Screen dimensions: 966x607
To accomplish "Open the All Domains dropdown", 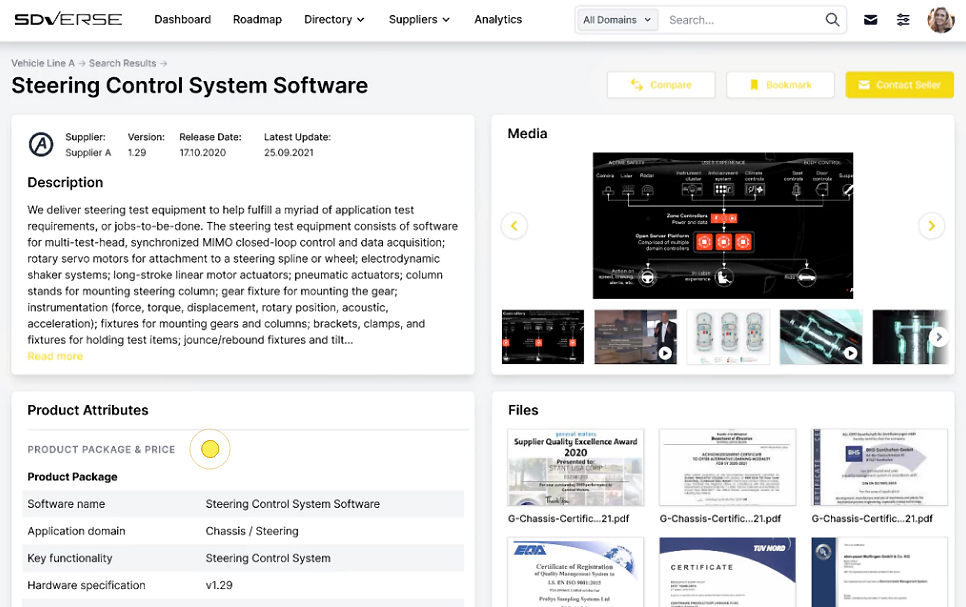I will point(617,20).
